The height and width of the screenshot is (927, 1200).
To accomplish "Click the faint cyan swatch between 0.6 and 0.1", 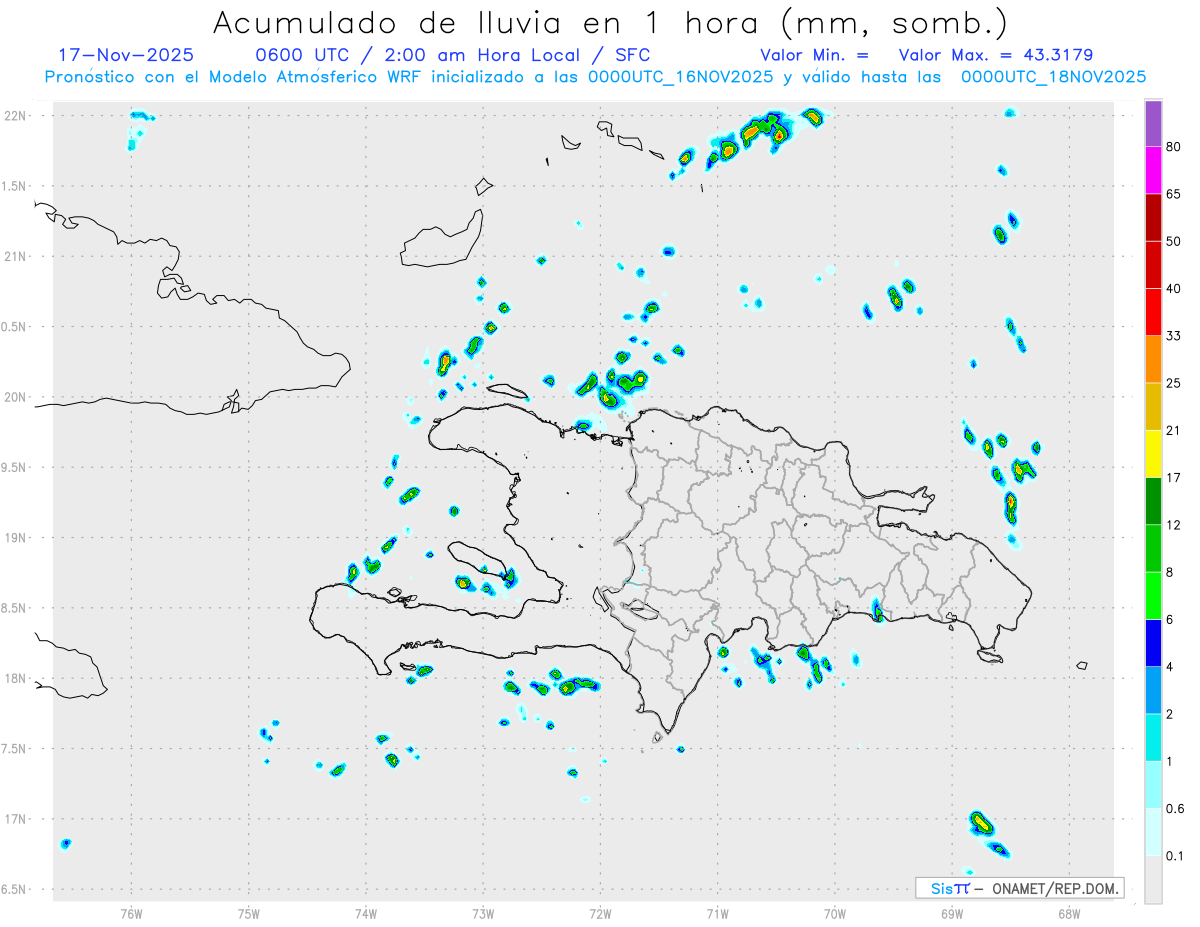I will coord(1153,831).
